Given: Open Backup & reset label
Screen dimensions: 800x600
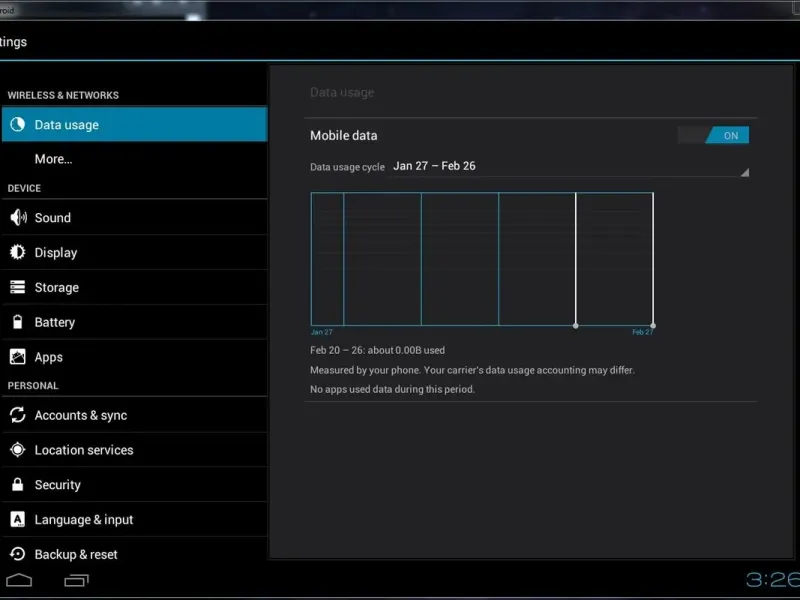Looking at the screenshot, I should click(76, 555).
